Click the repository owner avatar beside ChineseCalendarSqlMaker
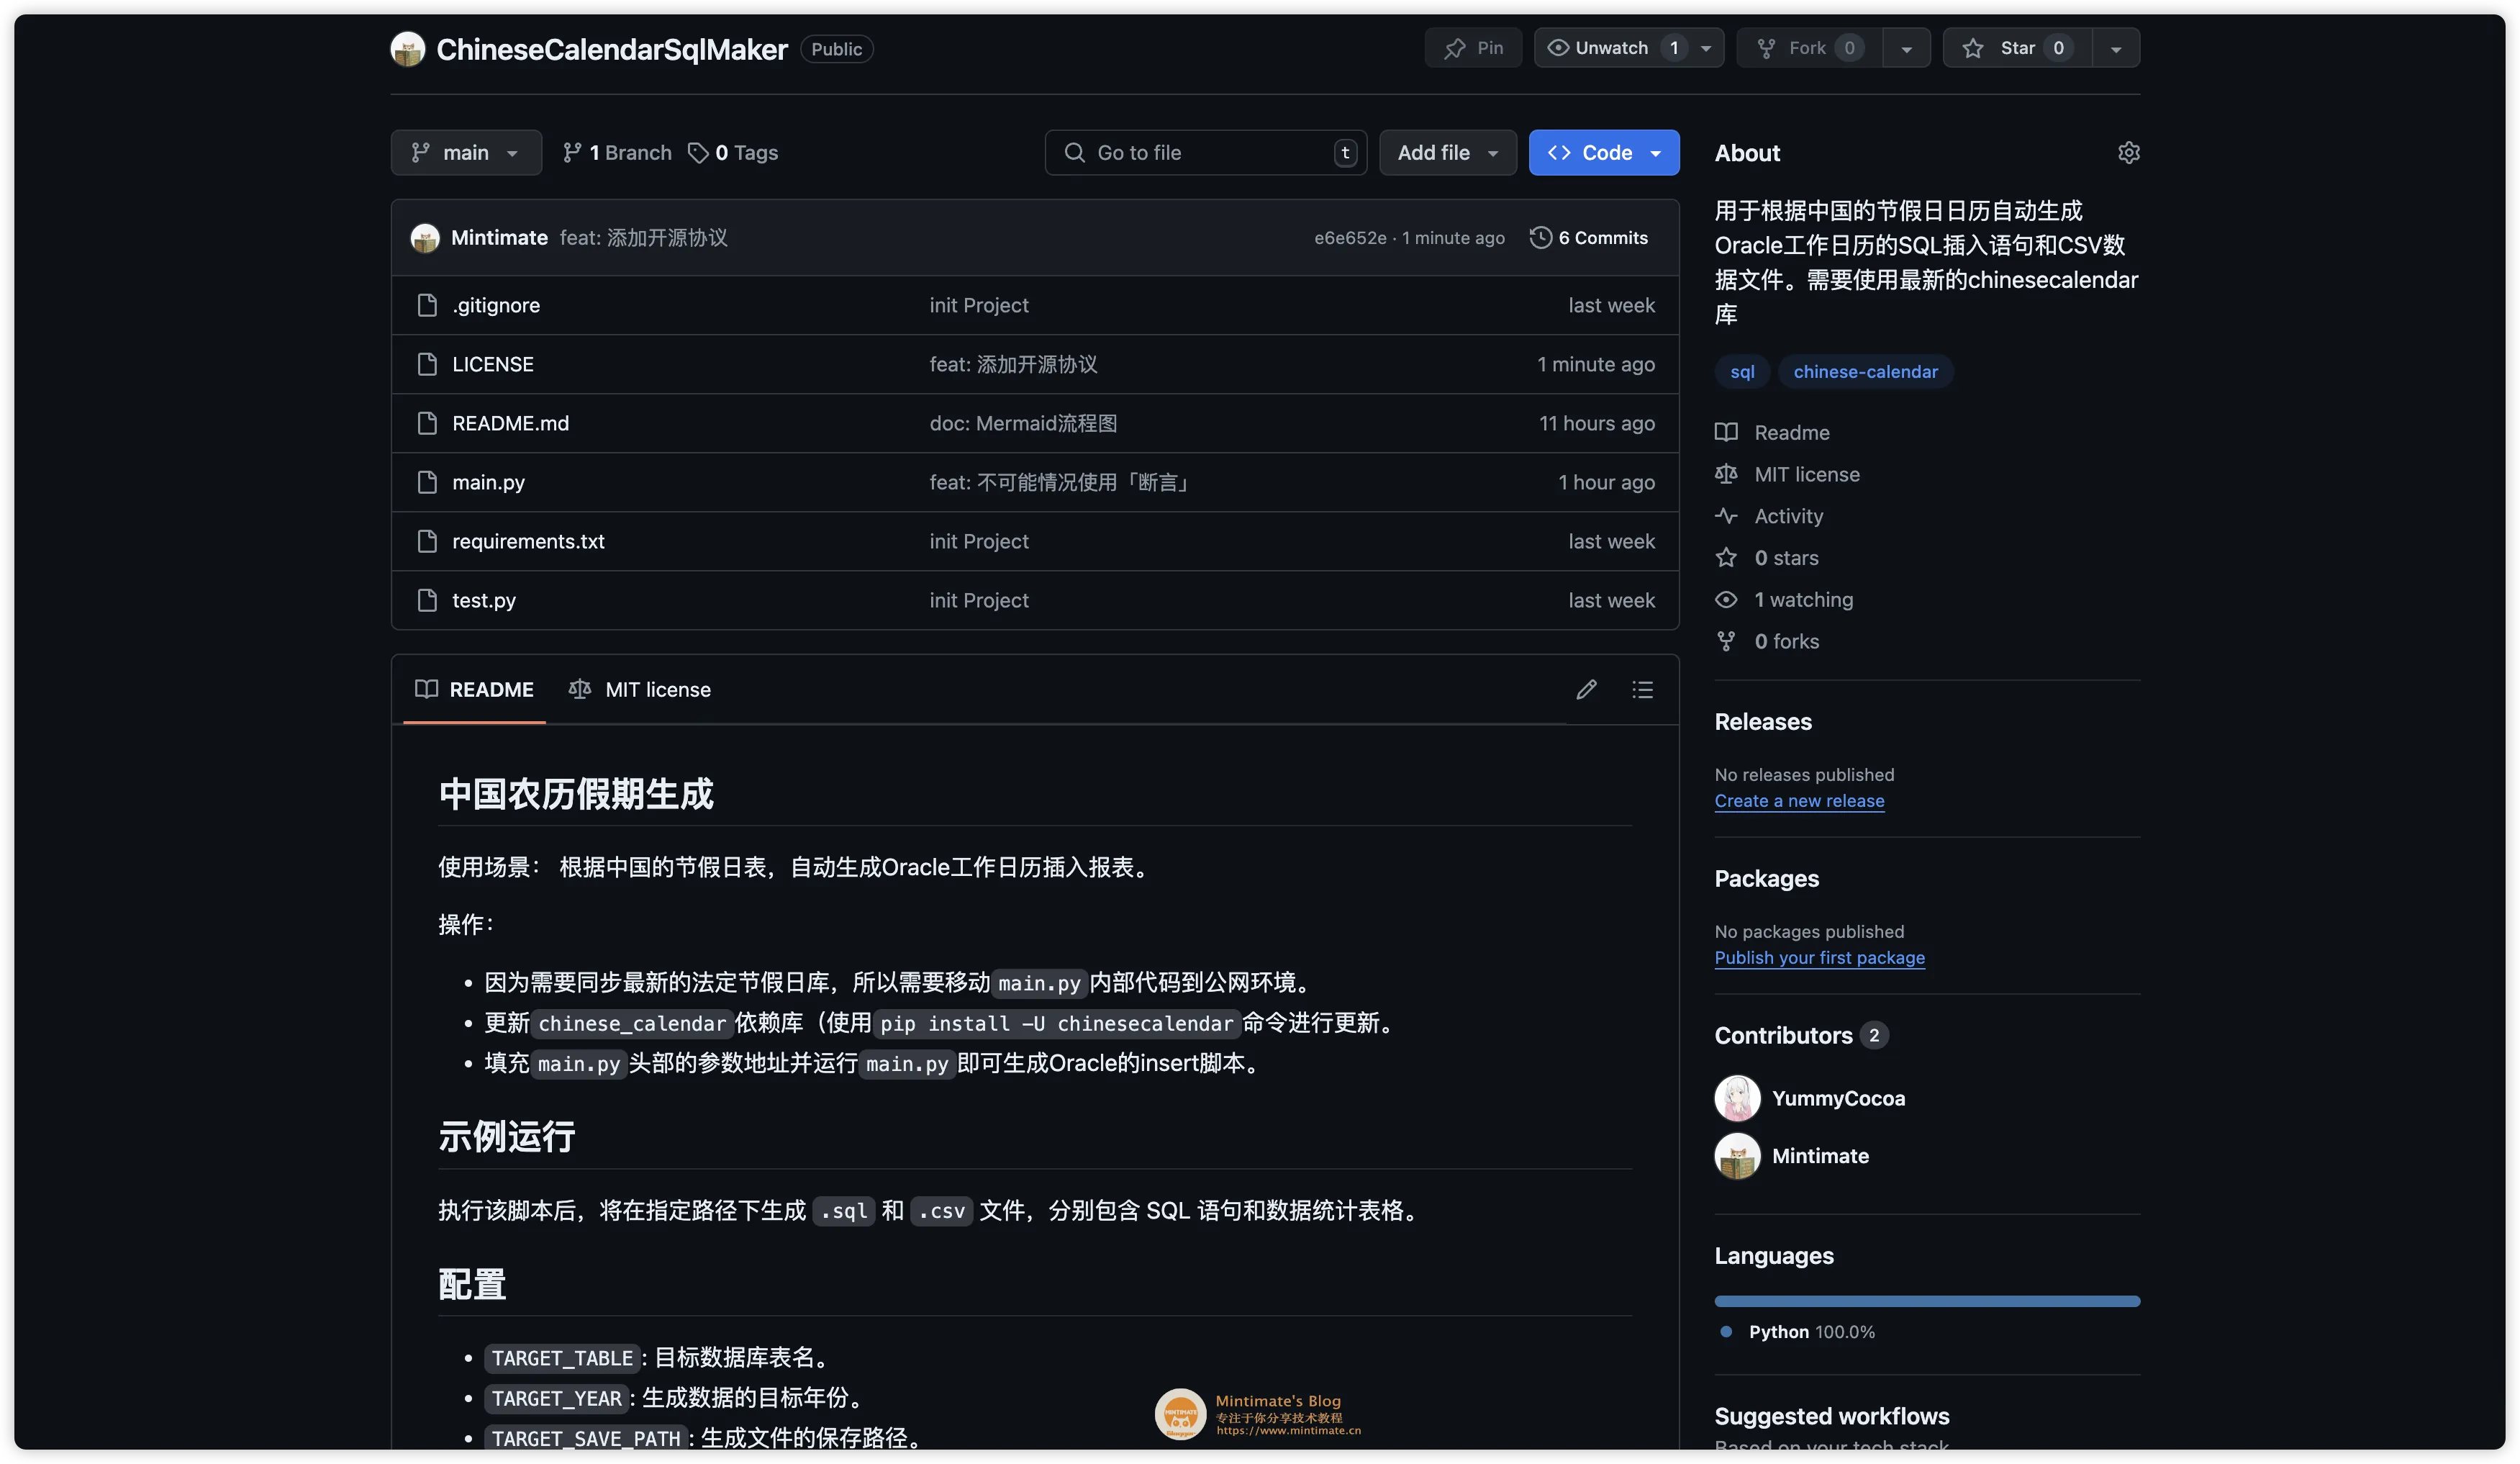 [x=407, y=49]
